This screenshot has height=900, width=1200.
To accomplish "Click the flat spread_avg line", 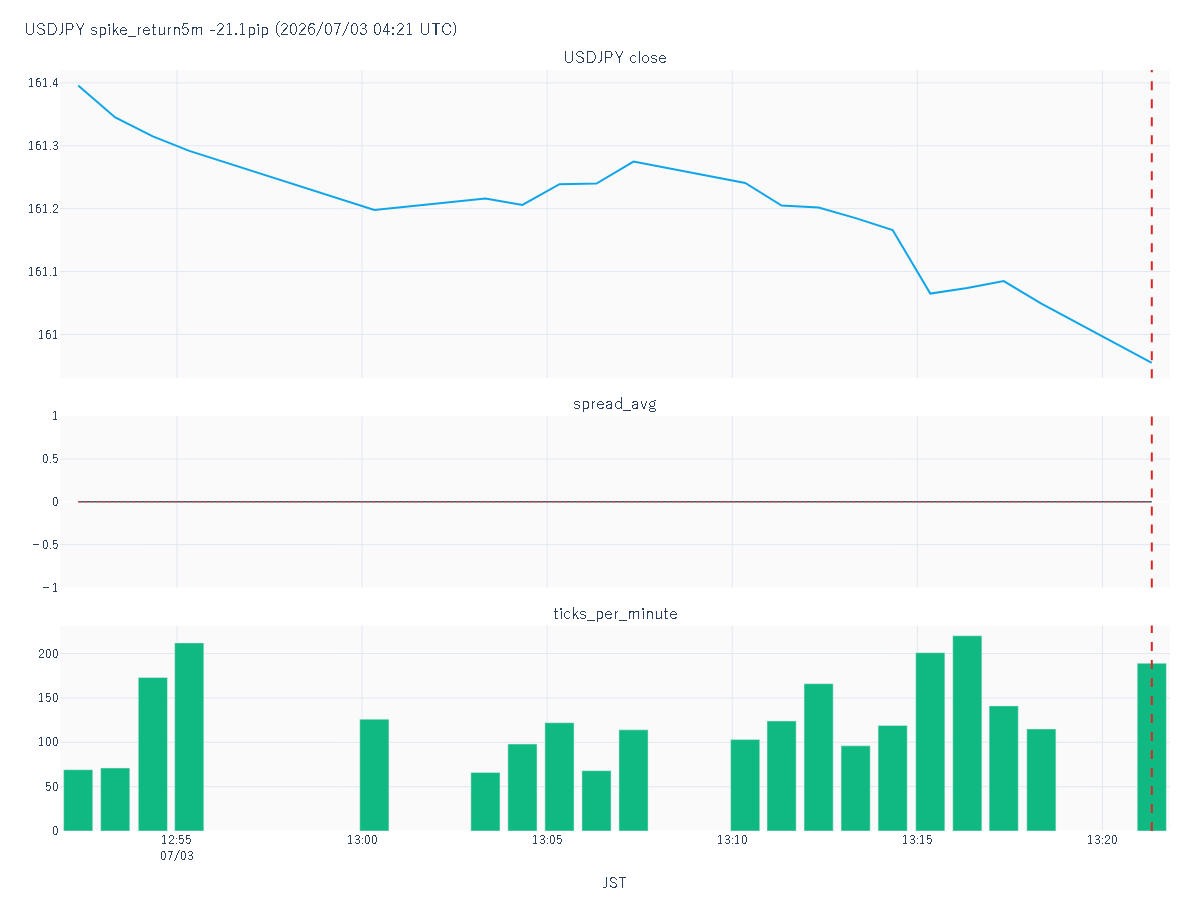I will [x=615, y=502].
